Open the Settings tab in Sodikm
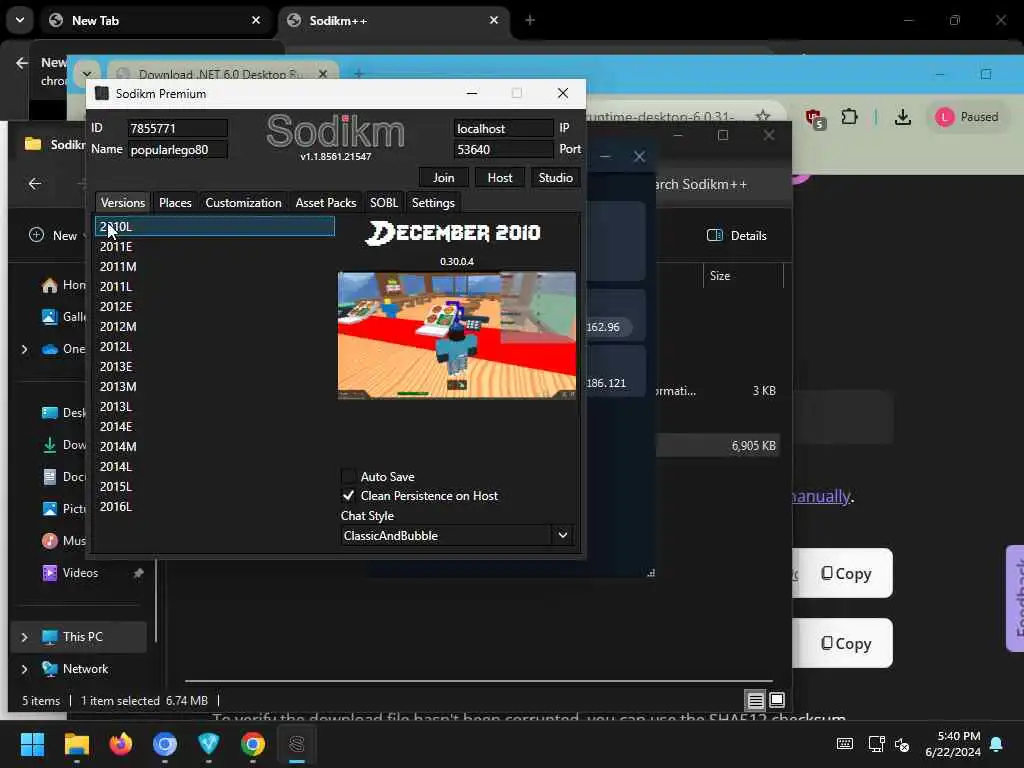 point(433,202)
